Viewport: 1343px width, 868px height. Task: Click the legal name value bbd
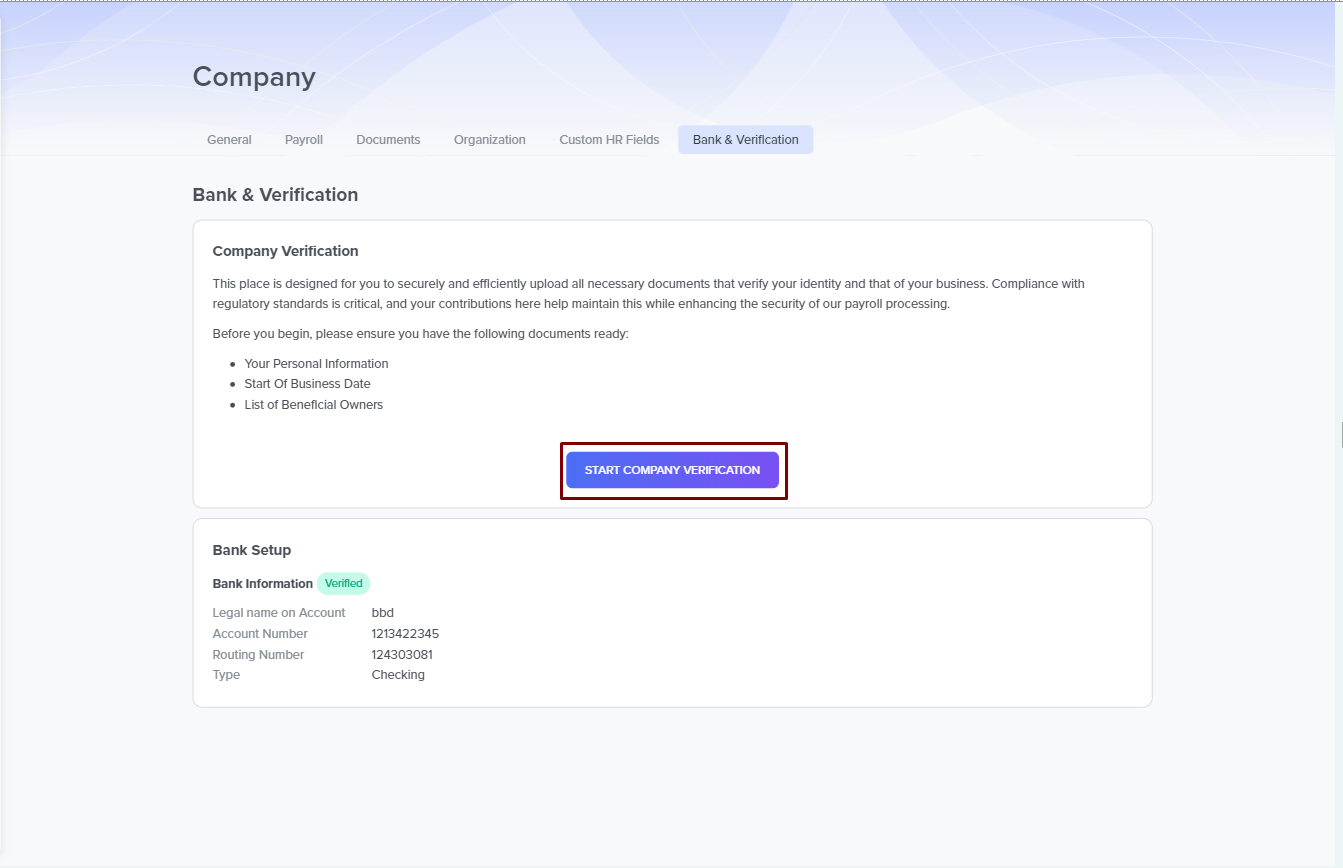click(x=383, y=613)
